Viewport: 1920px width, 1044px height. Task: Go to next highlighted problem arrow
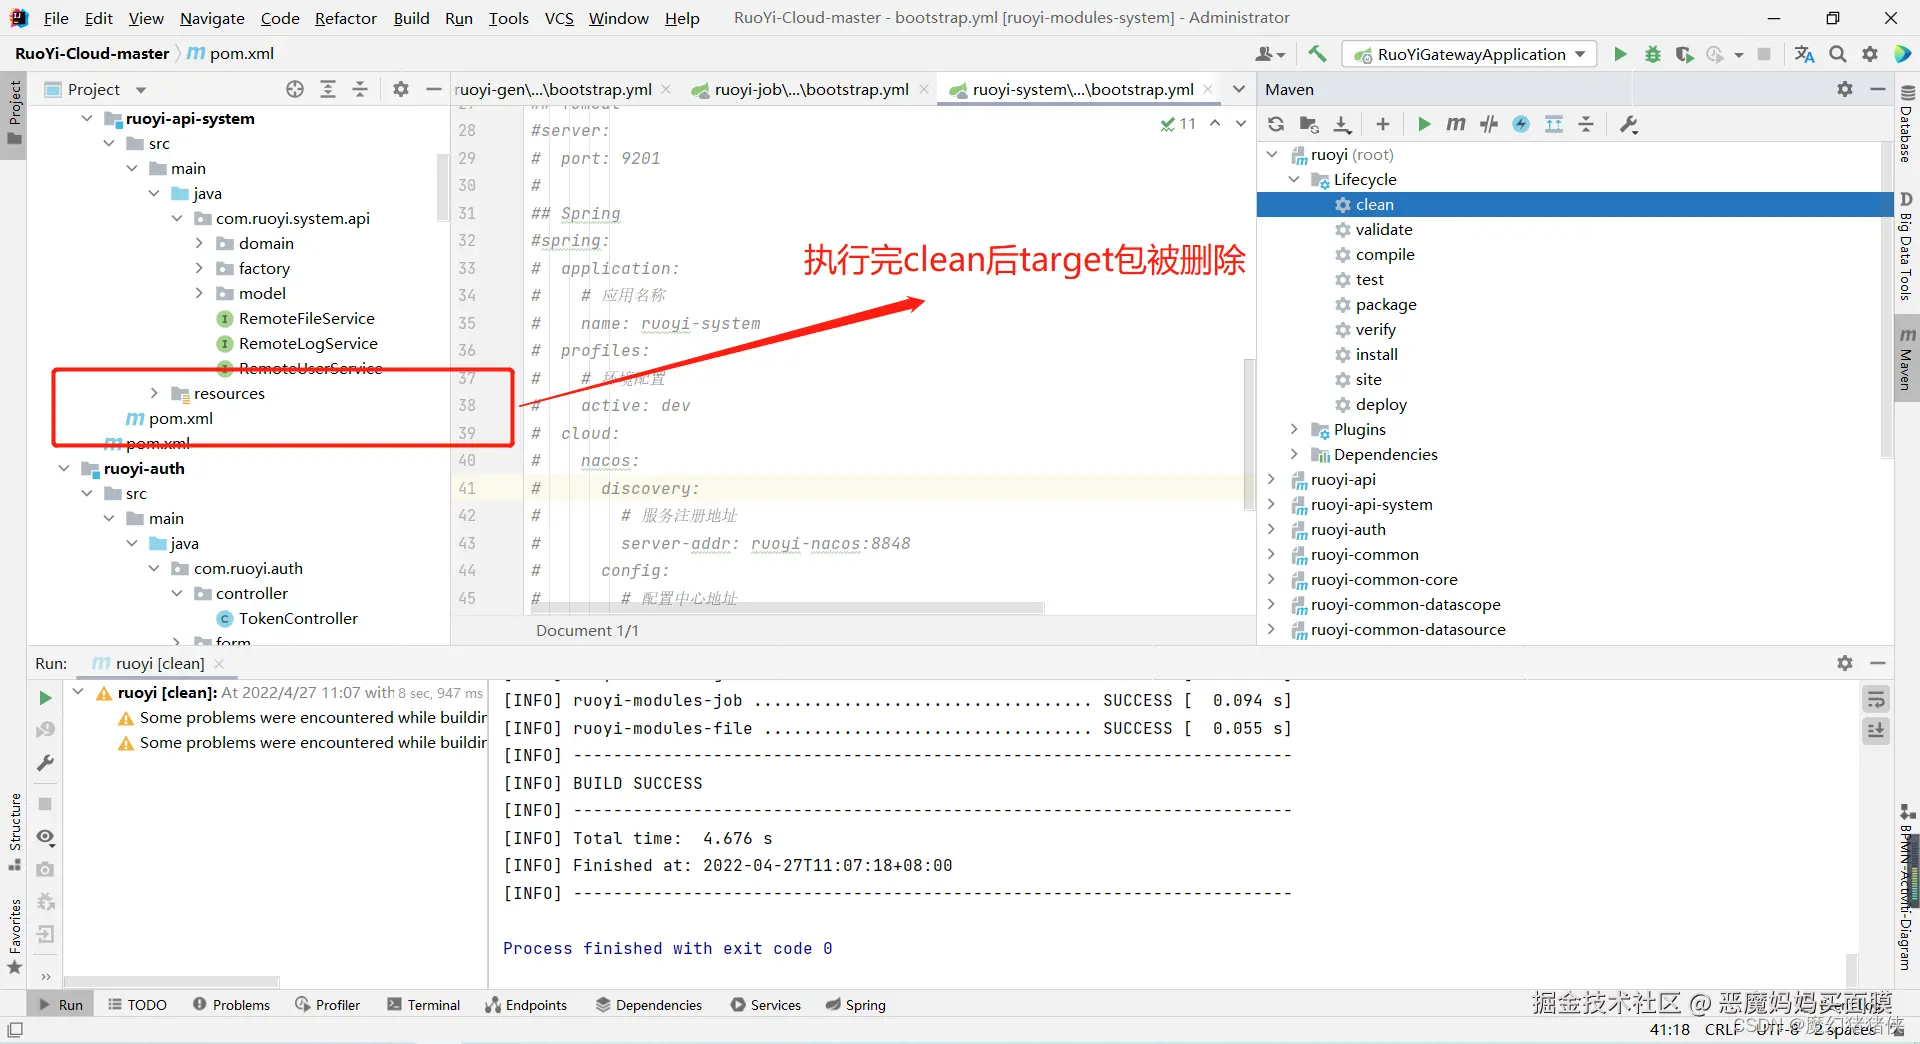click(1241, 124)
